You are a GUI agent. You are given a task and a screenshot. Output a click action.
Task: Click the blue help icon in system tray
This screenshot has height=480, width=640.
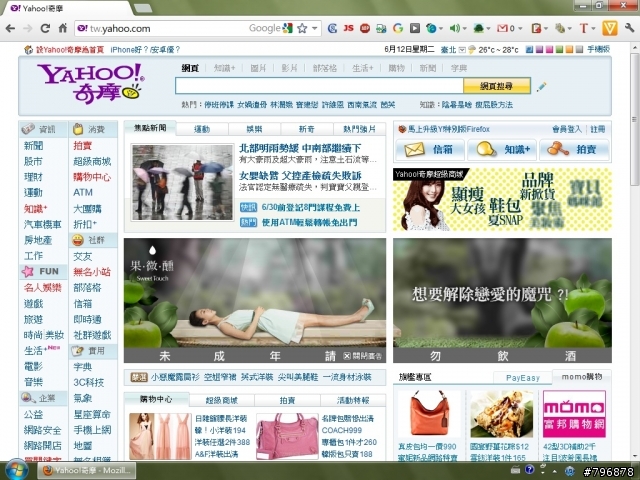click(529, 470)
